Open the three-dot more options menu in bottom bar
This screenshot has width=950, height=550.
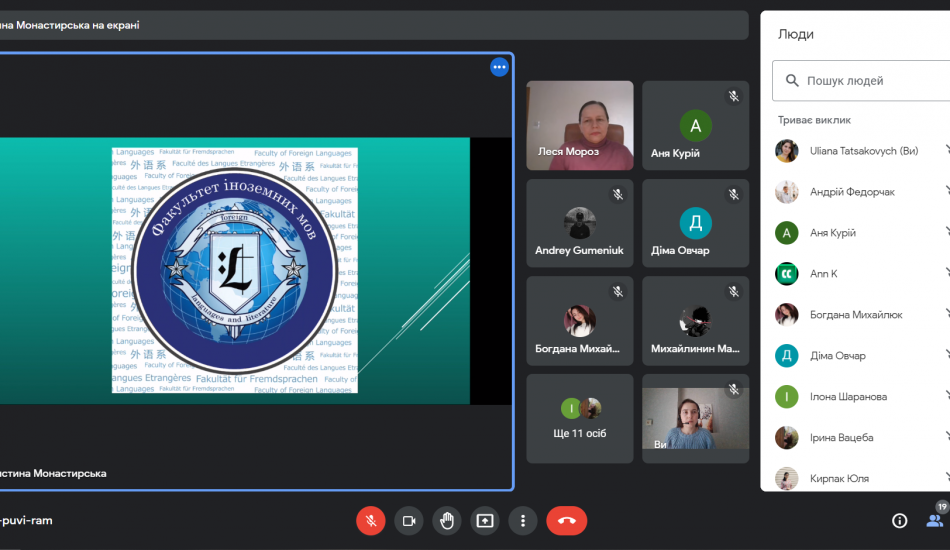522,520
